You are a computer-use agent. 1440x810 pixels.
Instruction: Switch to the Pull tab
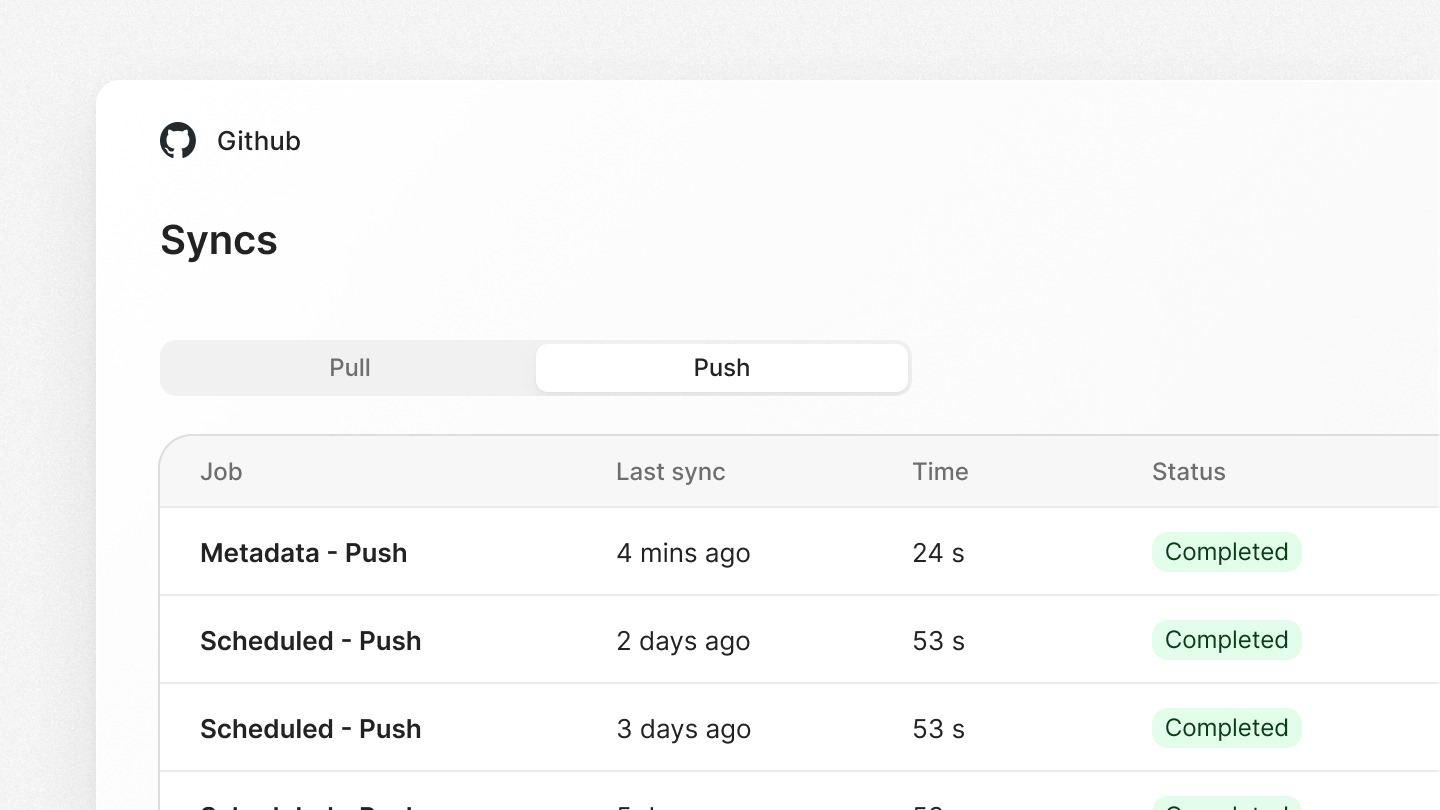(x=349, y=368)
